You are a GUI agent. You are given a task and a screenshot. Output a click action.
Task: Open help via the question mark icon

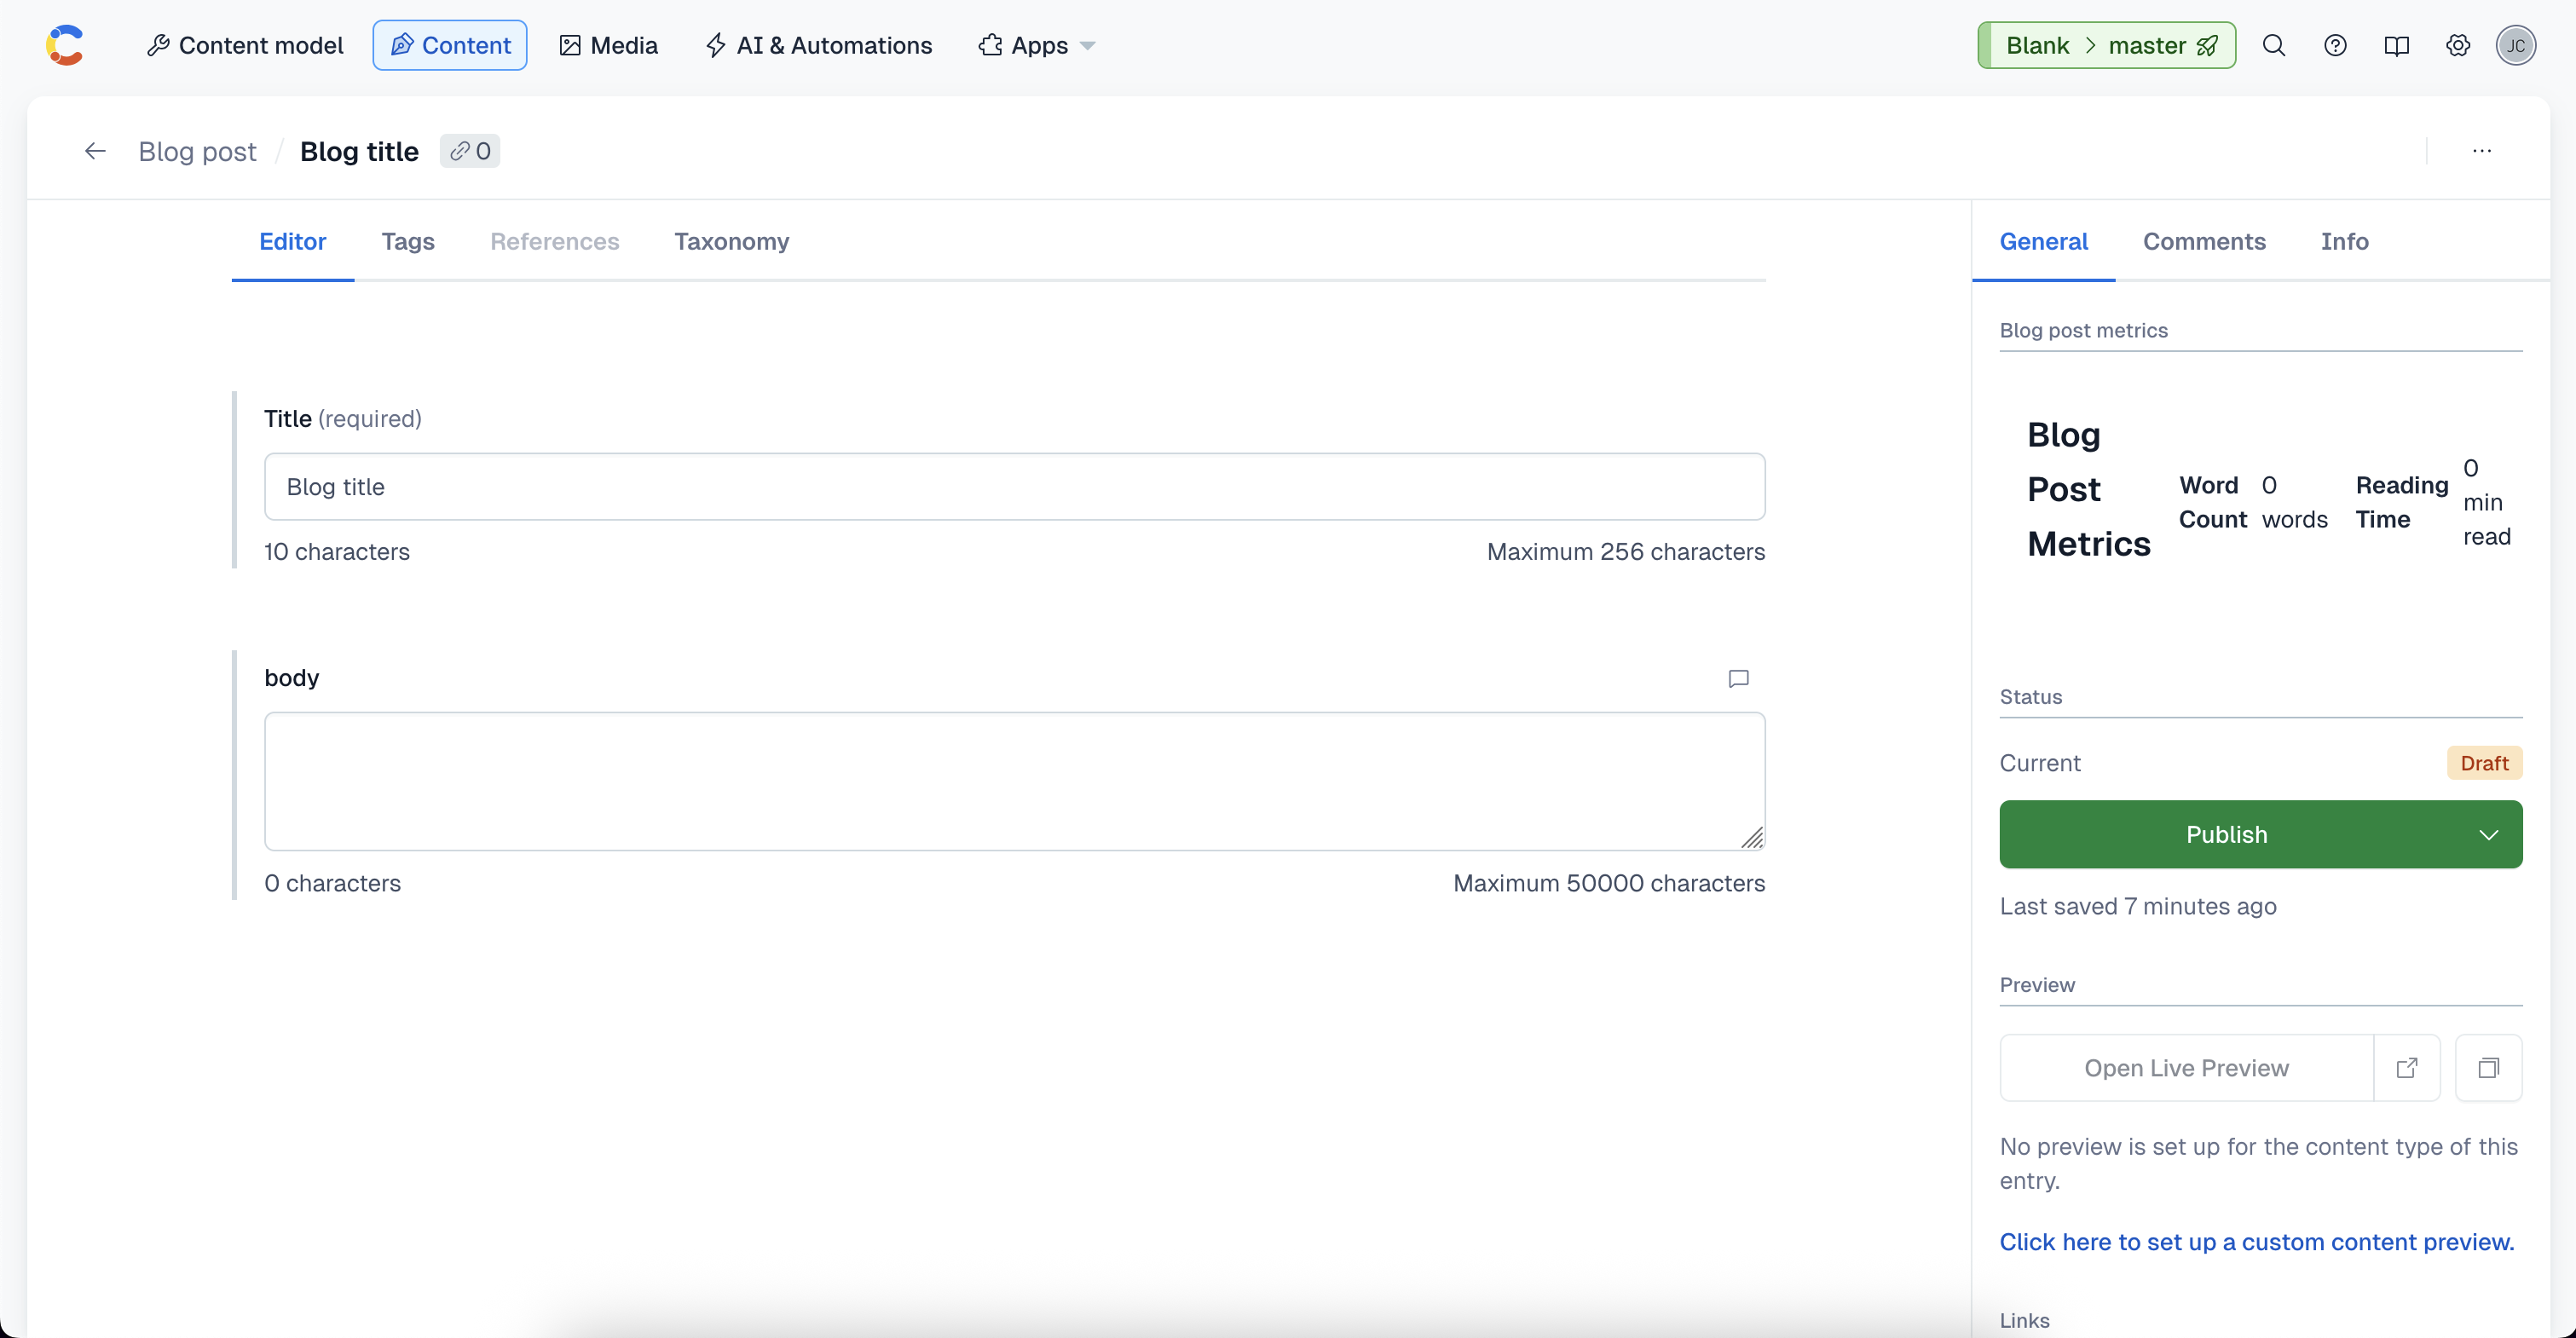tap(2336, 45)
